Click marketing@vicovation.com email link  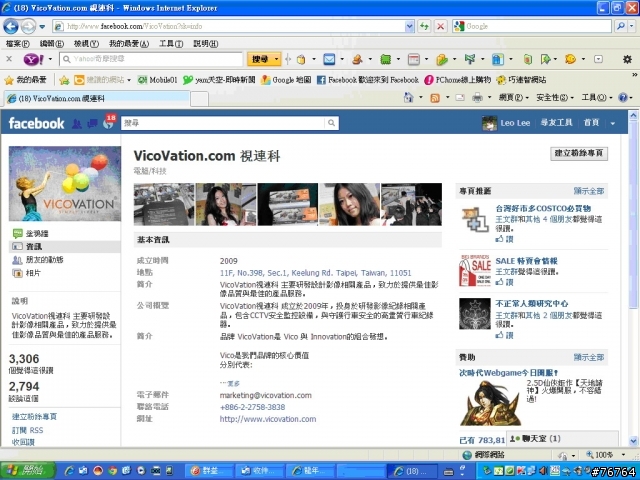(x=265, y=395)
